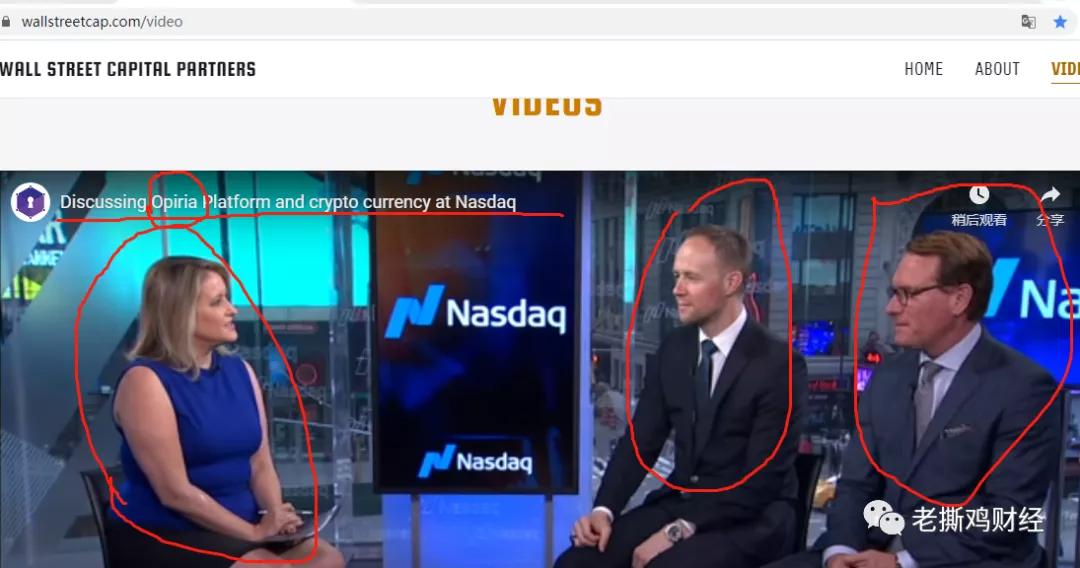Open the ABOUT navigation item

(x=997, y=69)
